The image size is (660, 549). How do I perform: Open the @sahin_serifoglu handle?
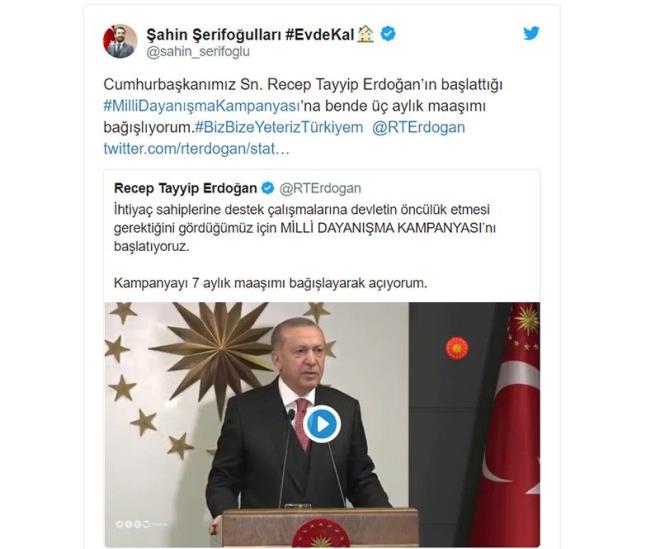pyautogui.click(x=198, y=51)
